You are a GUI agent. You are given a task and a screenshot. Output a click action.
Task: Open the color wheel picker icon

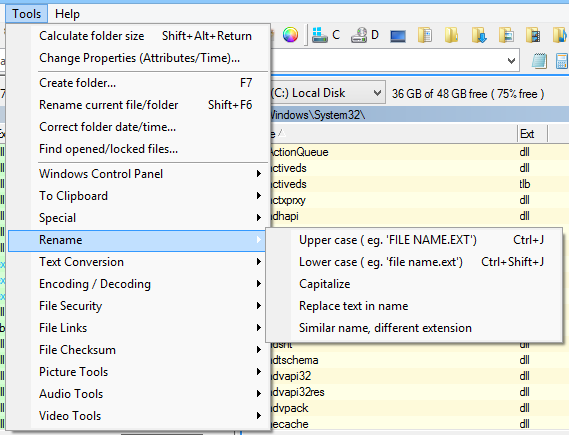point(290,35)
